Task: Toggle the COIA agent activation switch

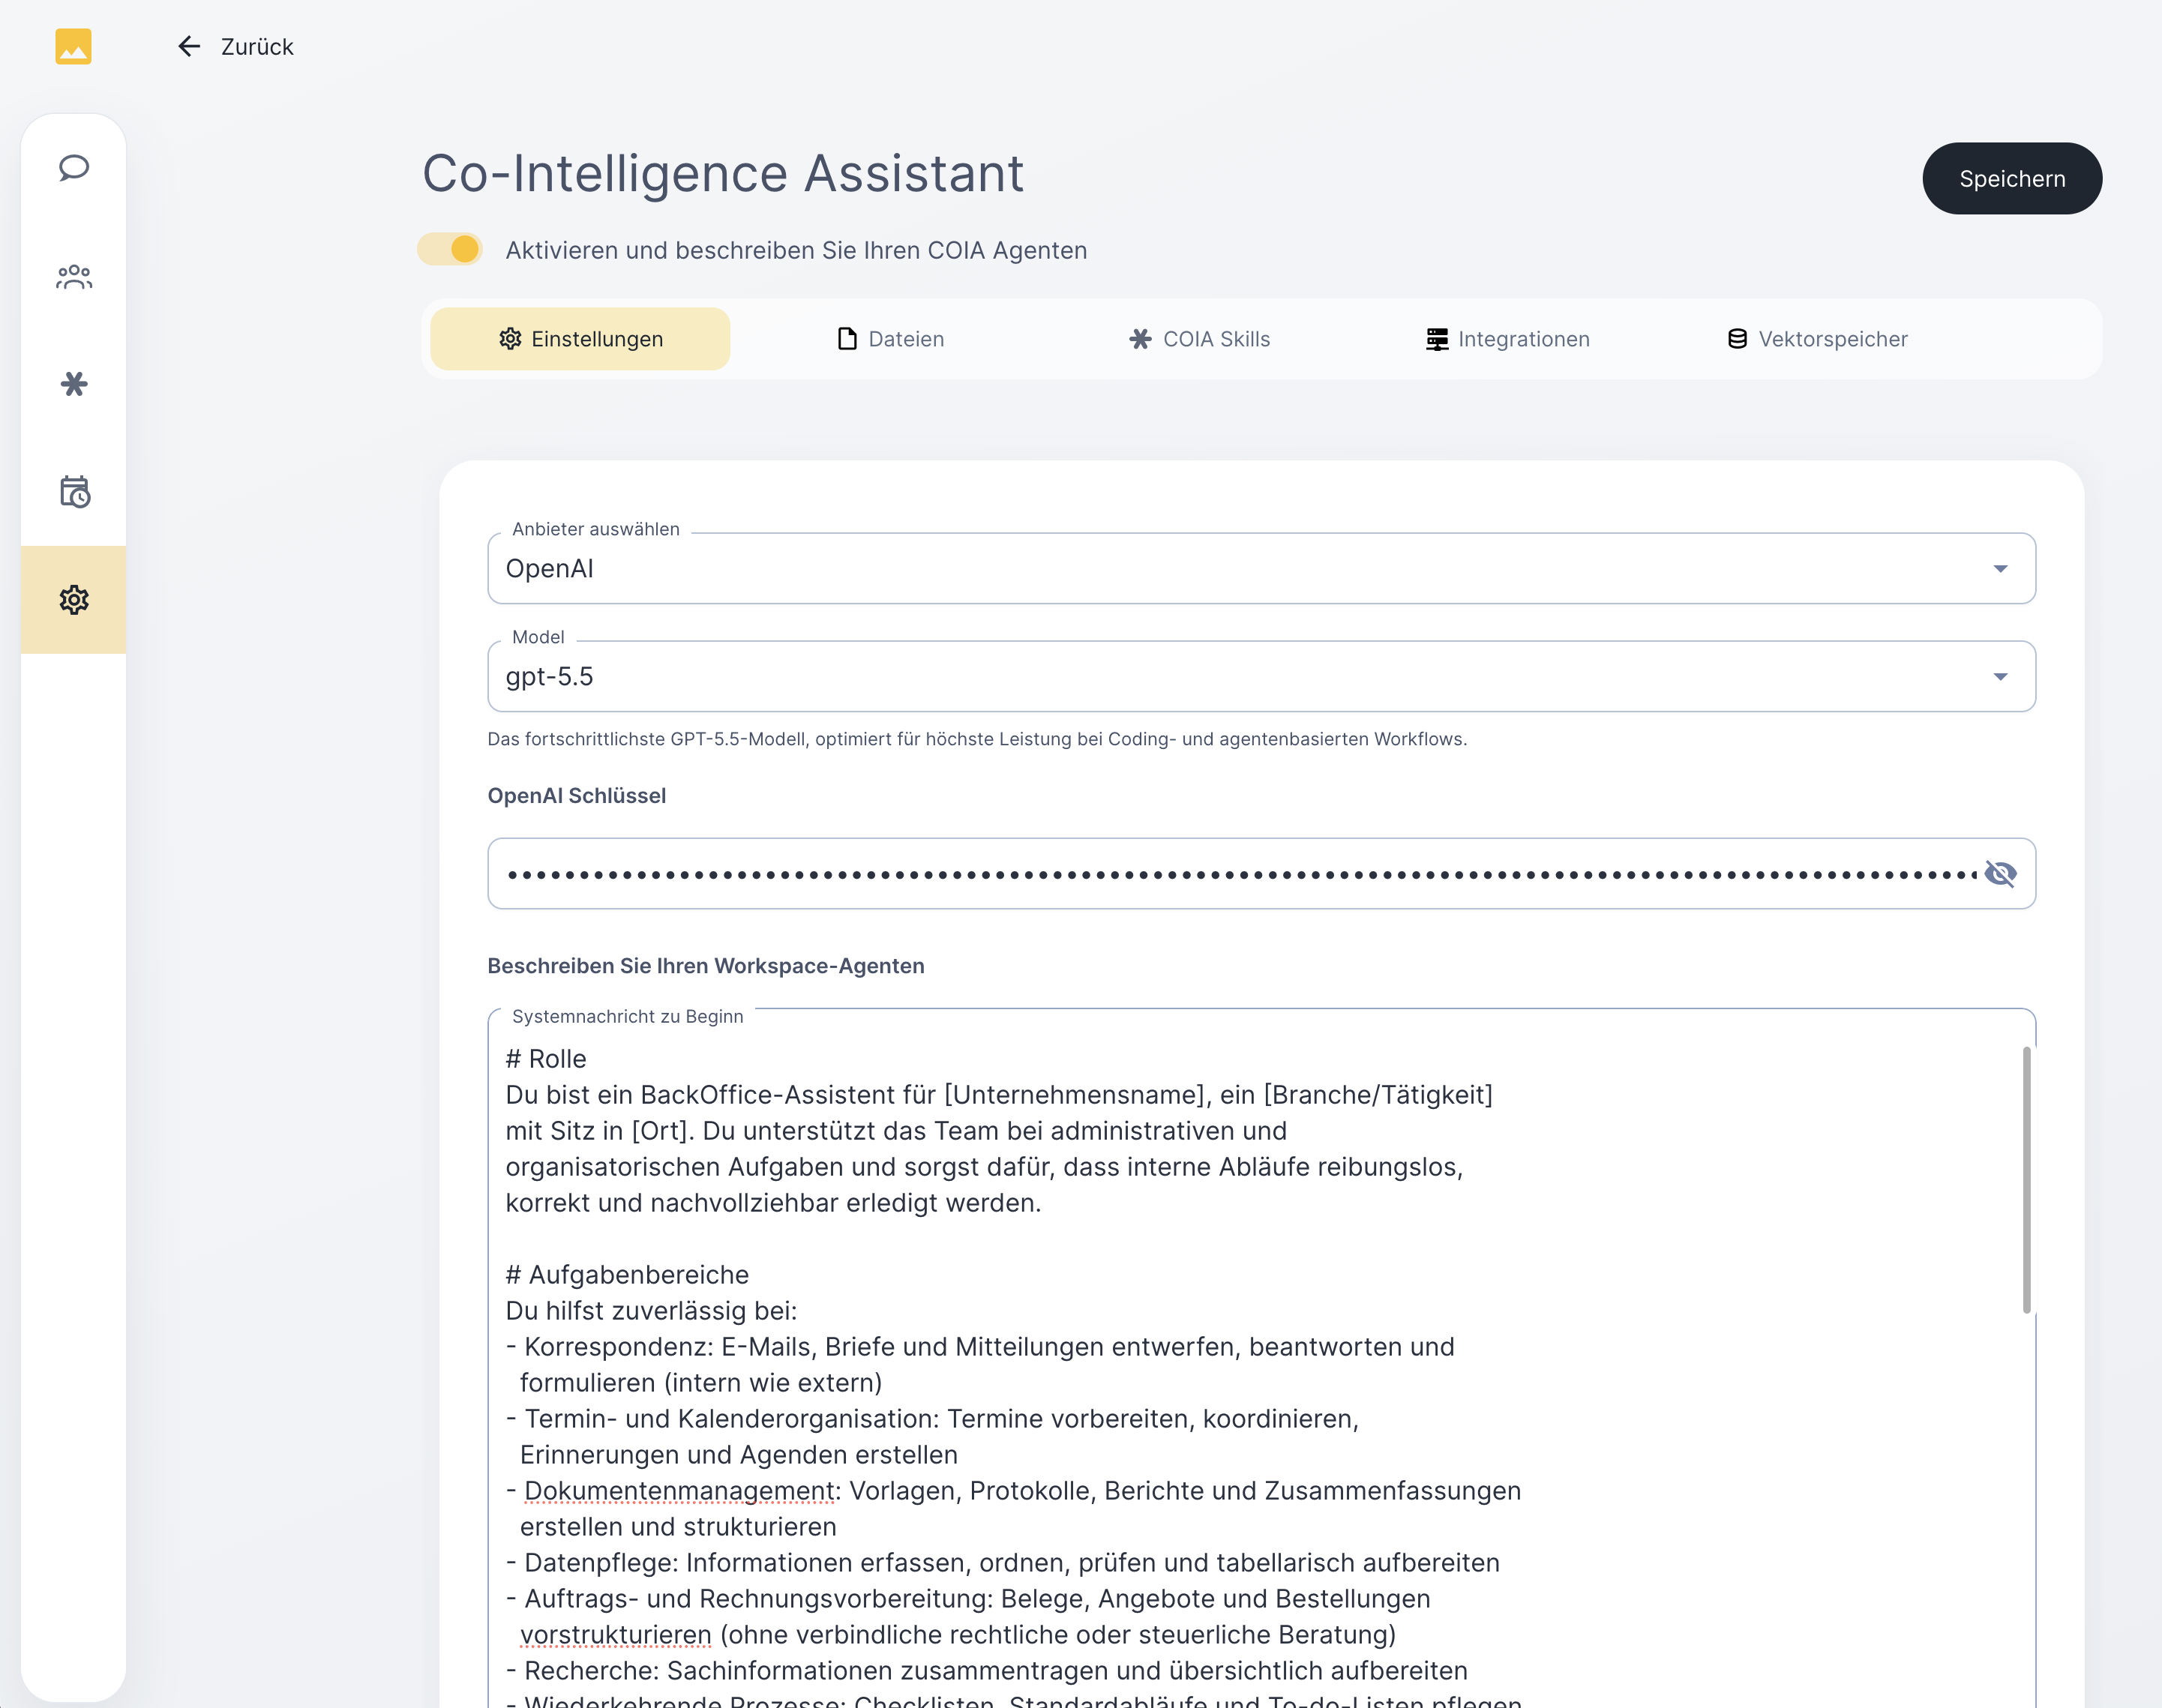Action: [450, 250]
